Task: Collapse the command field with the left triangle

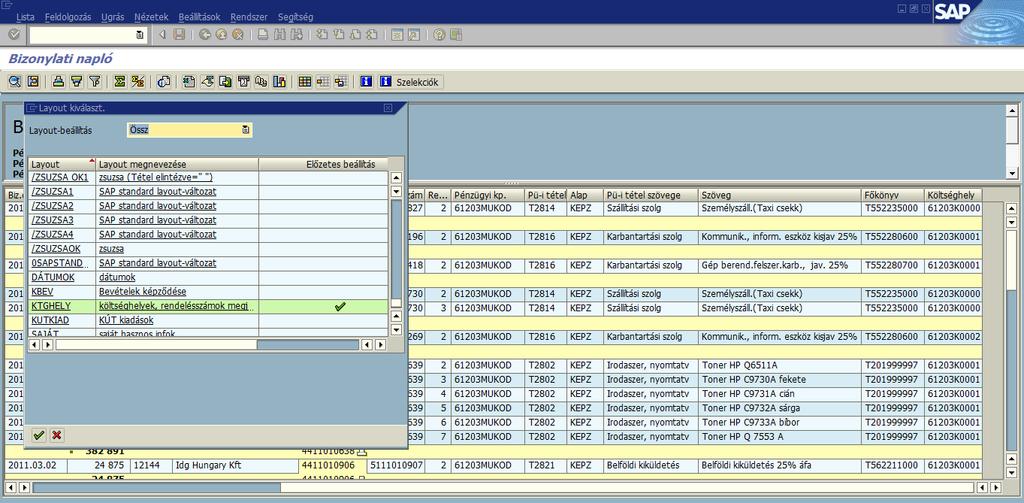Action: click(x=162, y=35)
